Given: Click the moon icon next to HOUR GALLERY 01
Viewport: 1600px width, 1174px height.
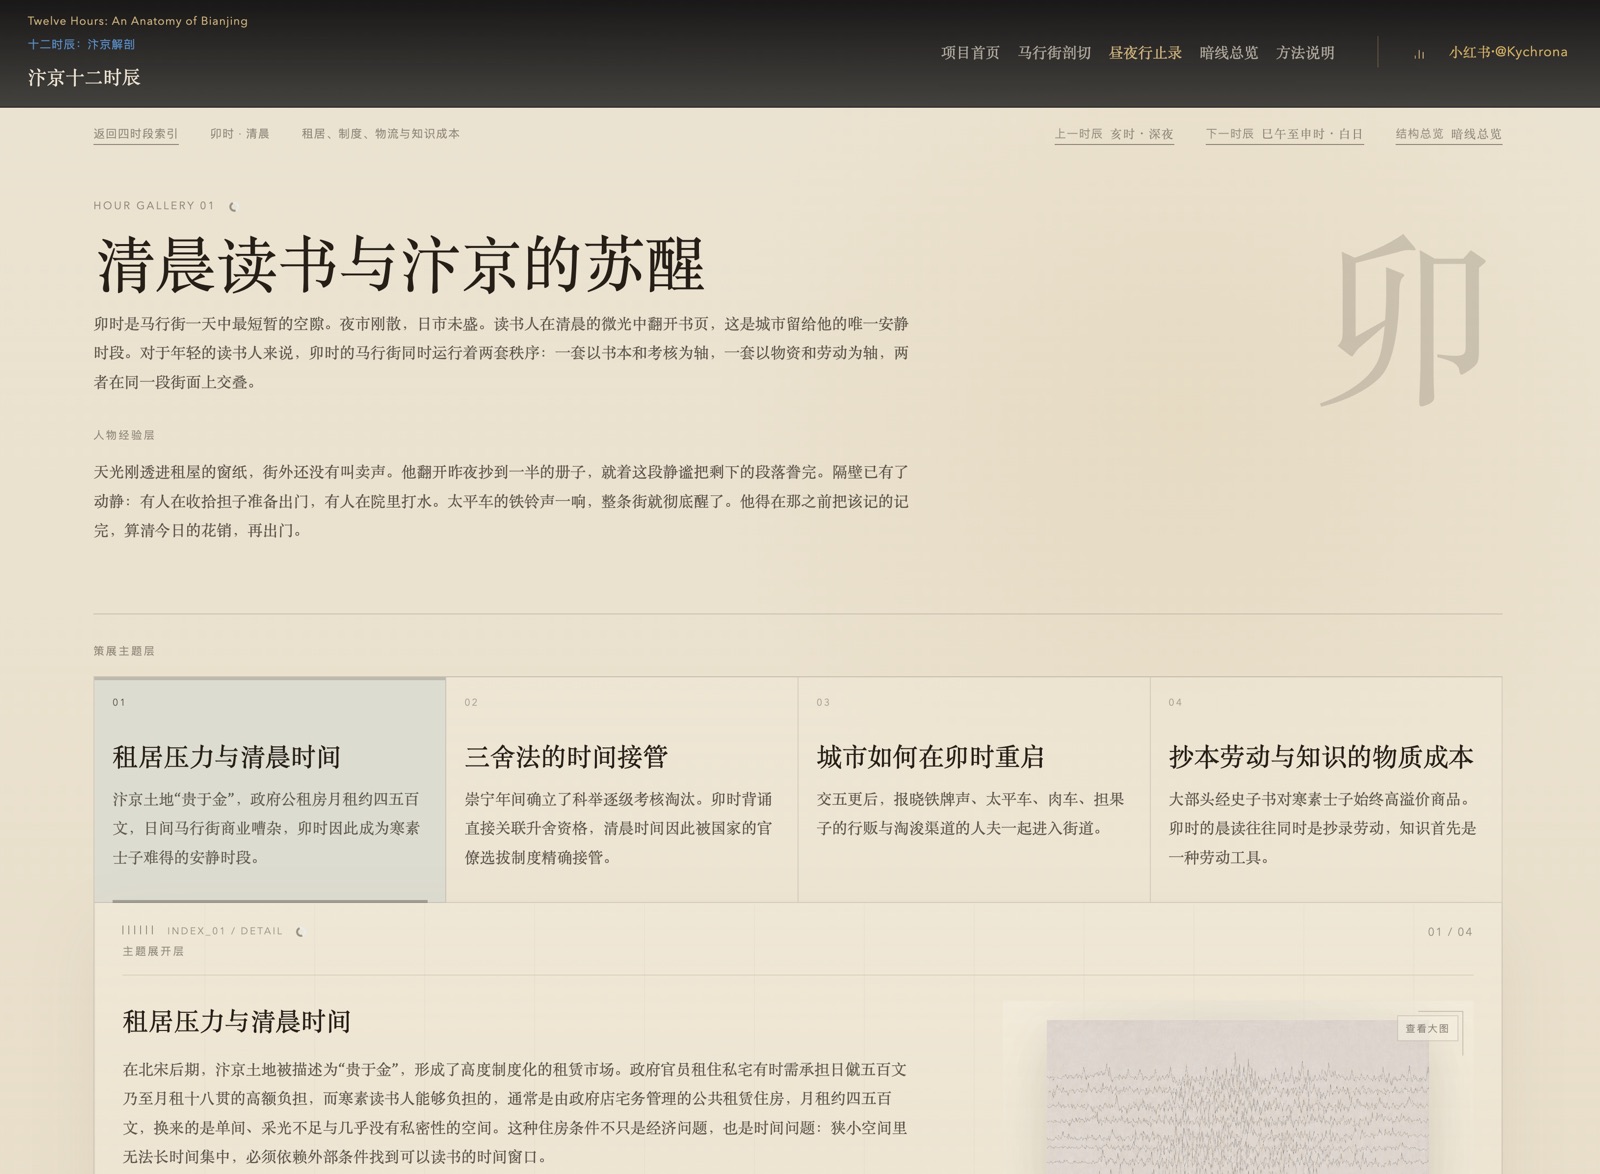Looking at the screenshot, I should (x=233, y=207).
